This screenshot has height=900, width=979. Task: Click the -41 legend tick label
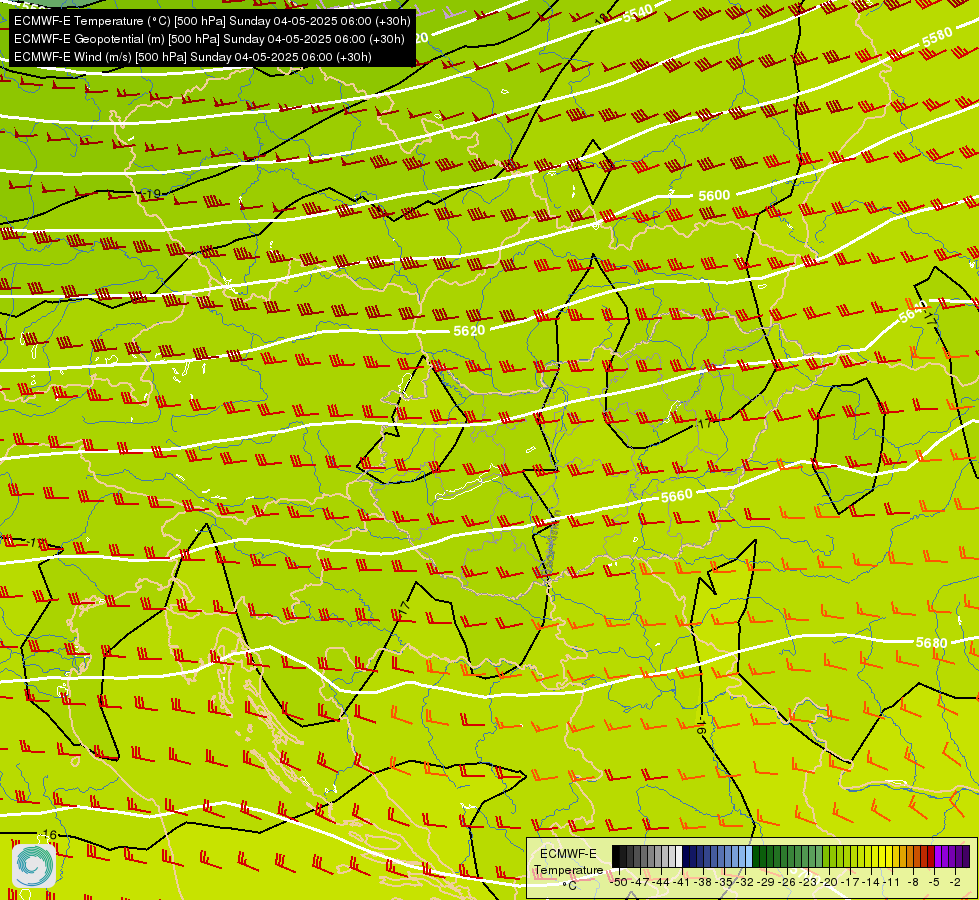[681, 883]
